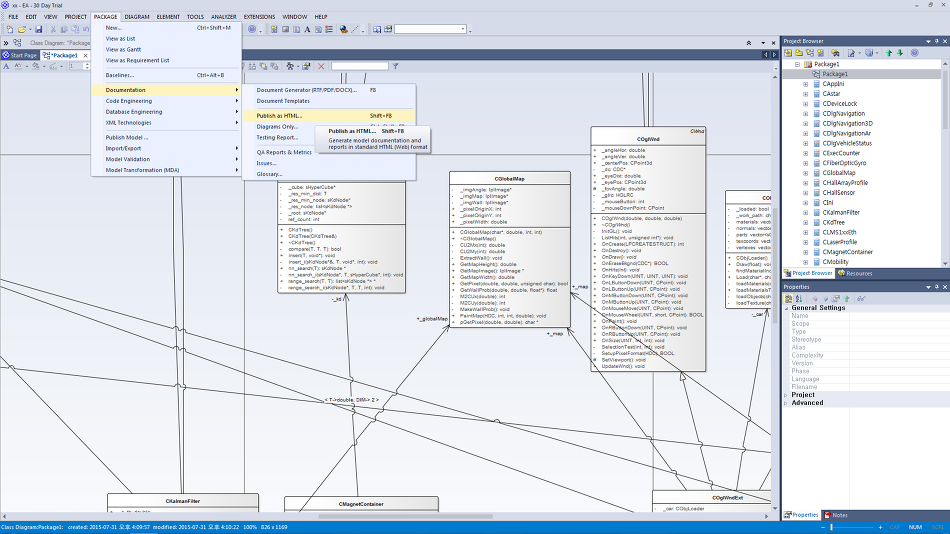This screenshot has width=950, height=534.
Task: Click the COglWnd class box title
Action: click(x=648, y=139)
